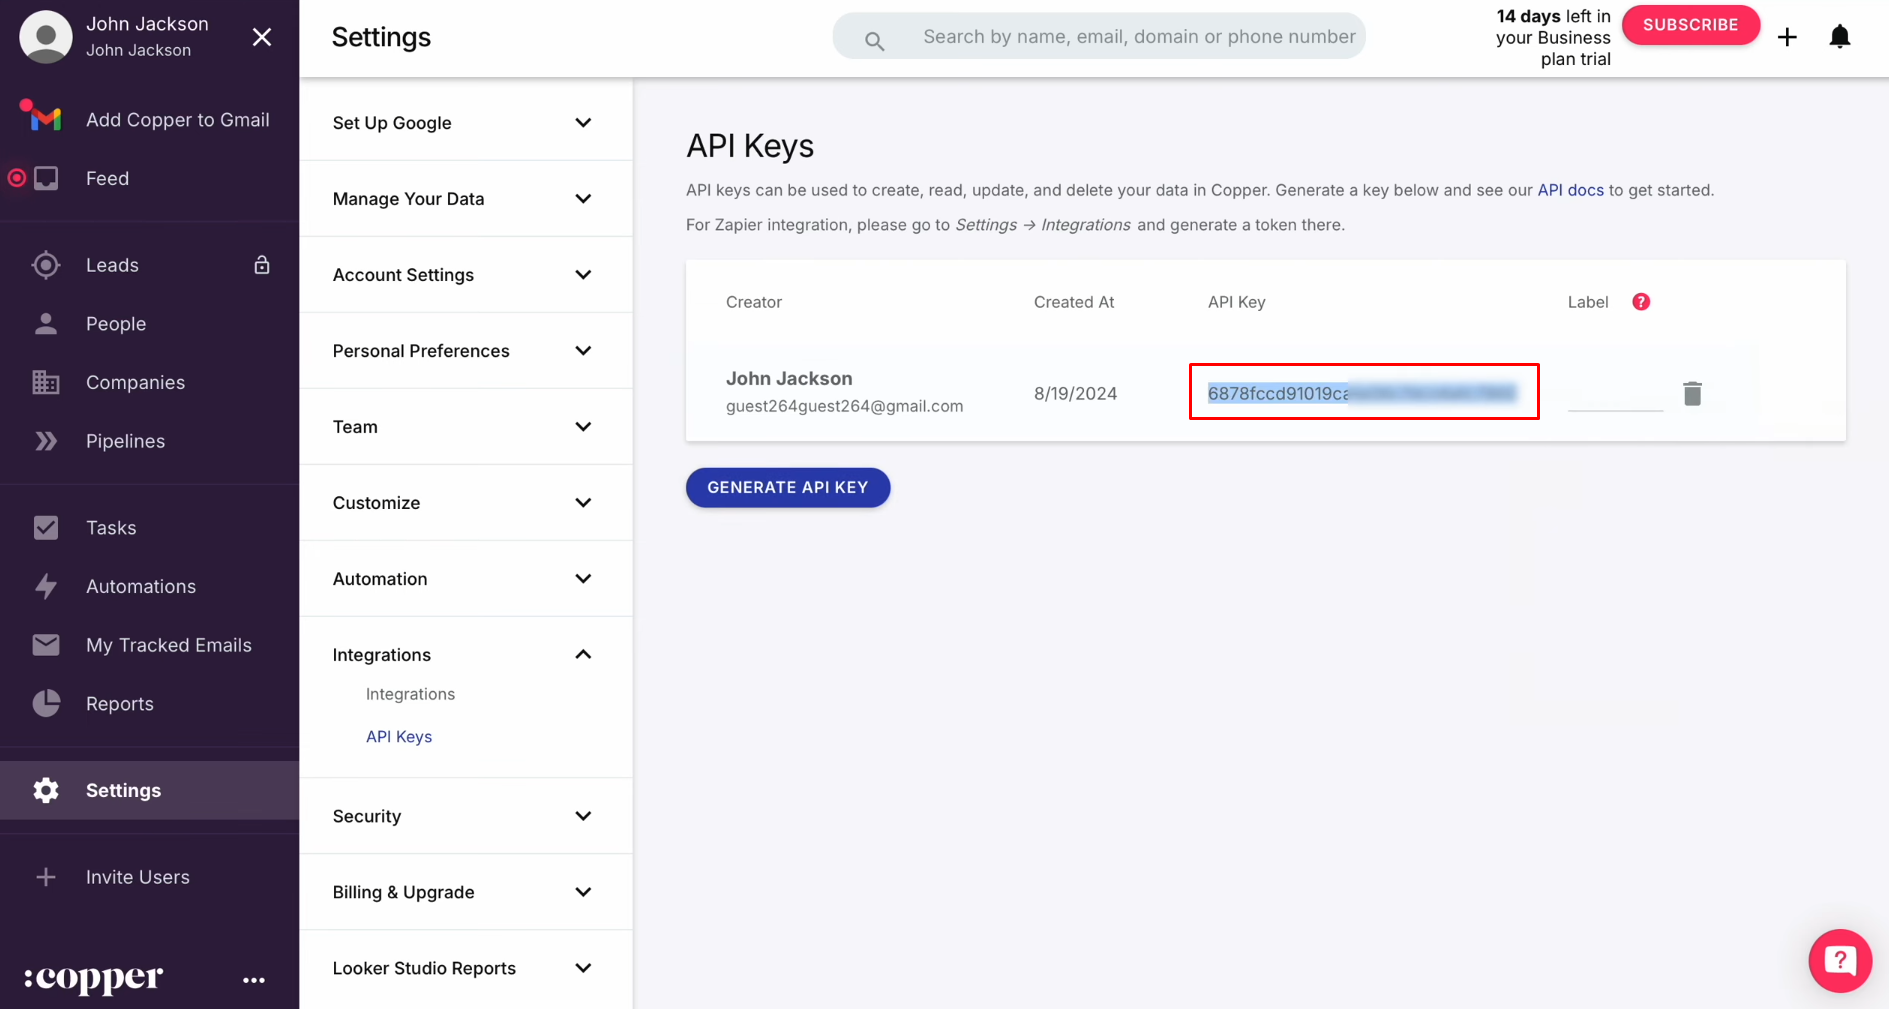
Task: Click the Gmail icon beside Add Copper to Gmail
Action: (45, 119)
